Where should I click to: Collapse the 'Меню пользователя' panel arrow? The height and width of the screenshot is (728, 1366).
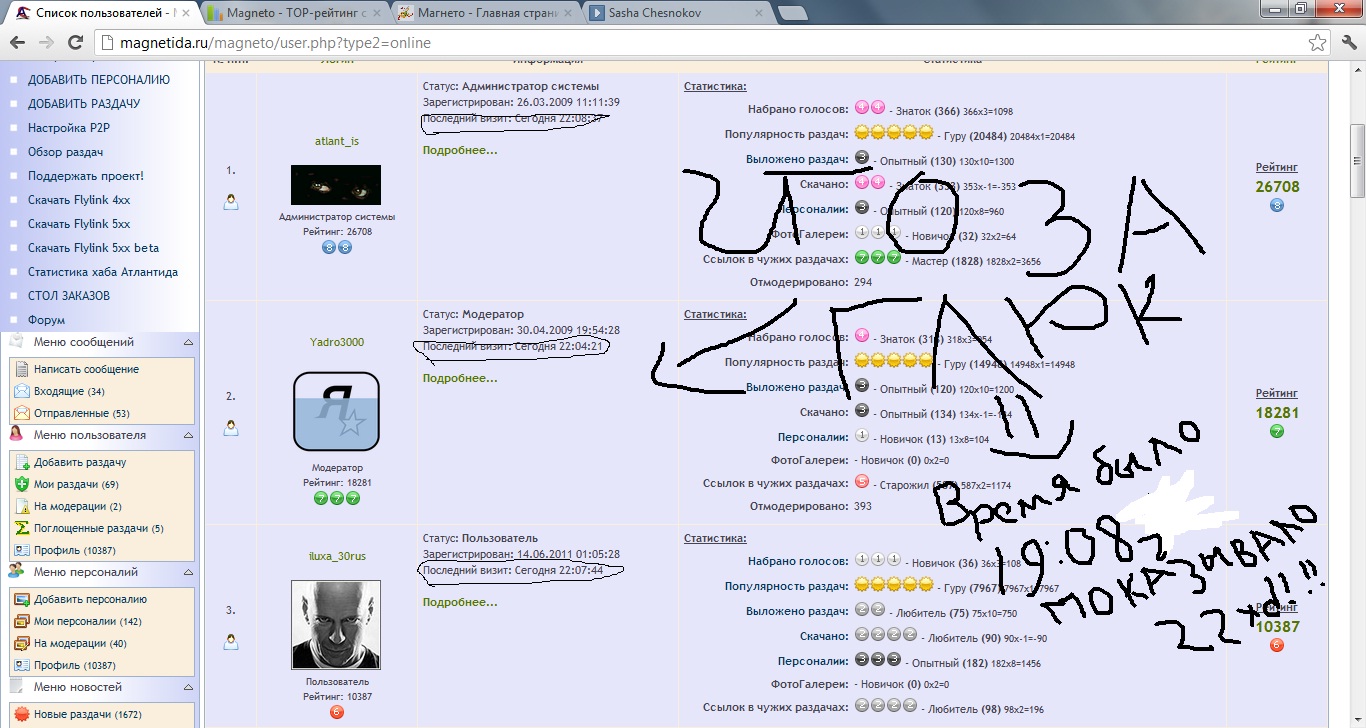(188, 436)
